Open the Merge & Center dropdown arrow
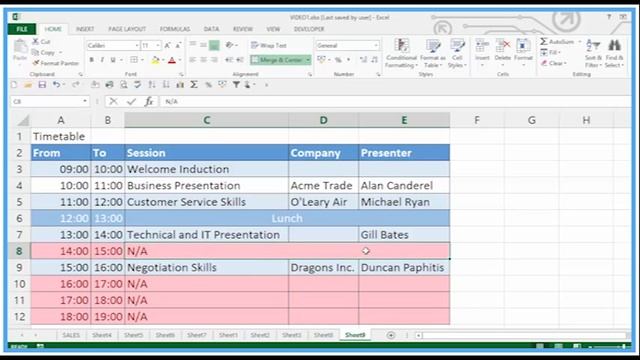The width and height of the screenshot is (640, 360). pyautogui.click(x=308, y=60)
